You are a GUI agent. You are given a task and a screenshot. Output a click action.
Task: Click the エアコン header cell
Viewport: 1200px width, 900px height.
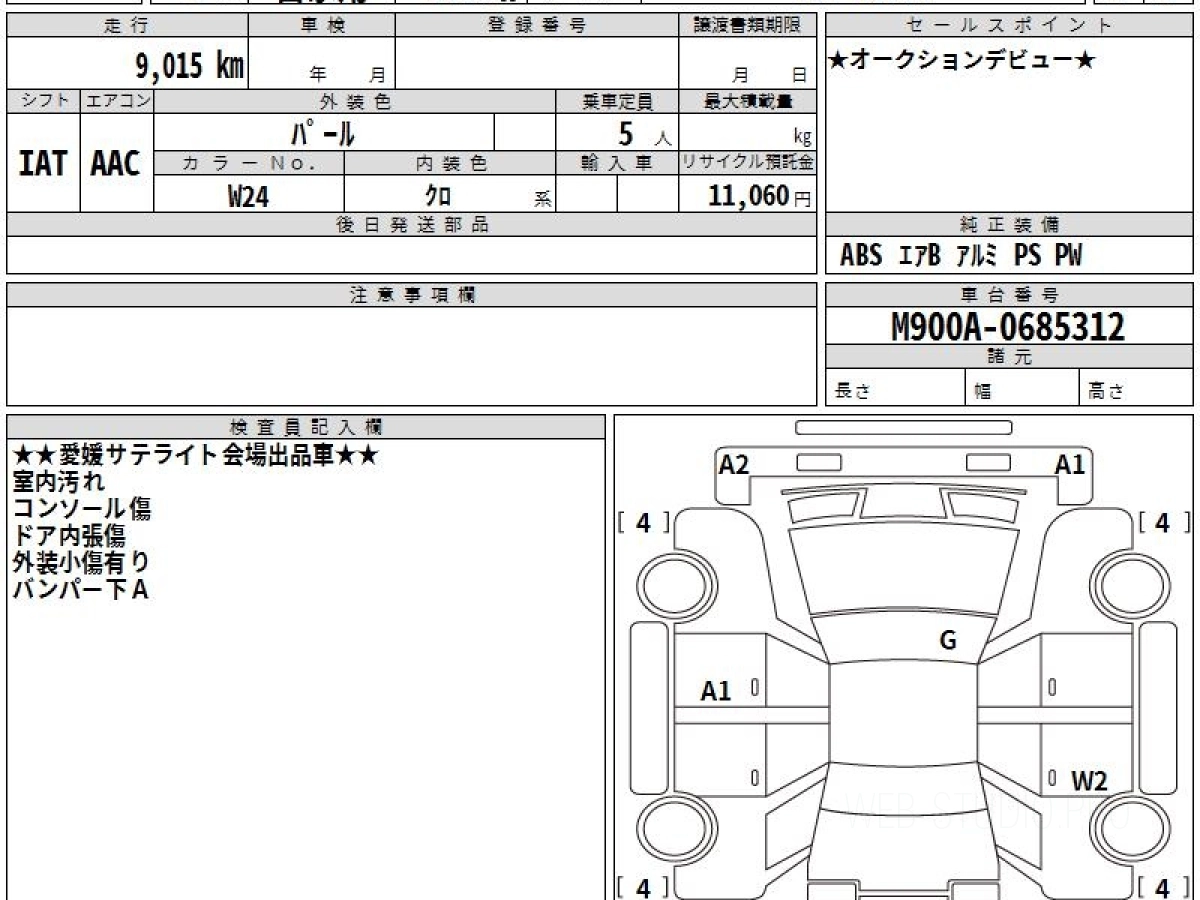pos(117,101)
